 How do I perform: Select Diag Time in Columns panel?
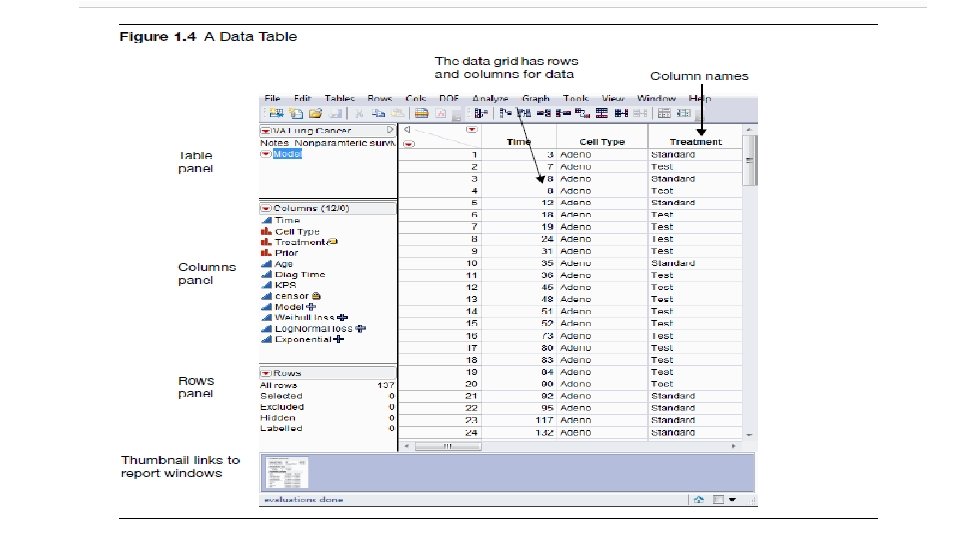click(300, 274)
